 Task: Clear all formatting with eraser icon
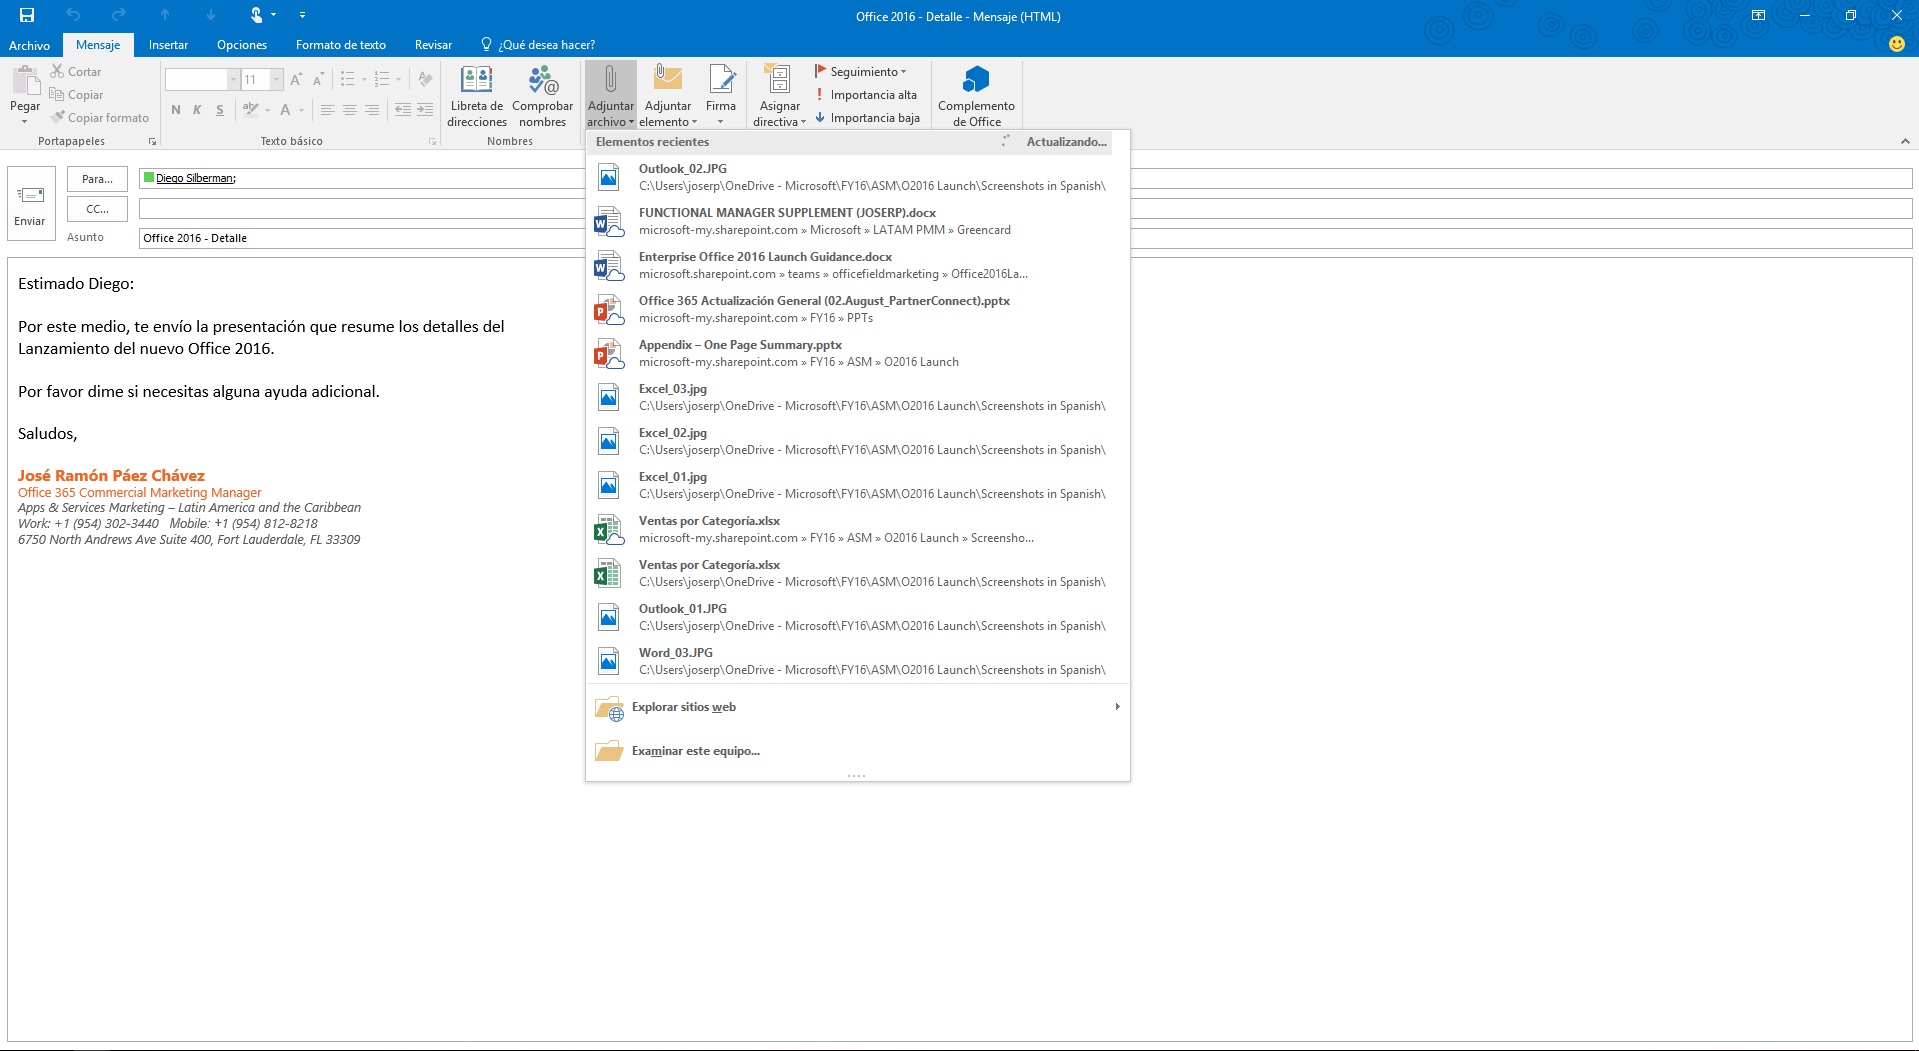click(425, 79)
